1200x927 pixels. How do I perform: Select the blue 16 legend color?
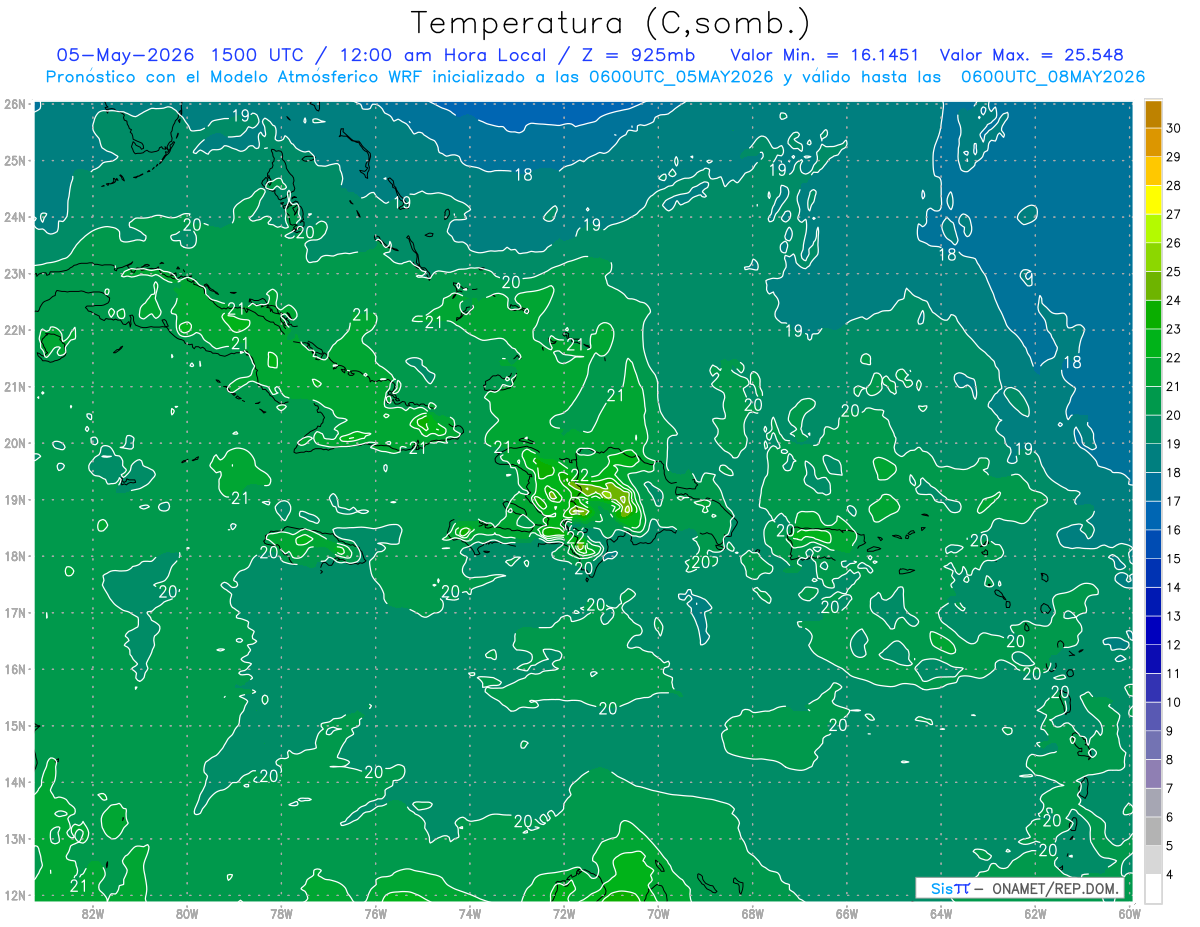(x=1153, y=517)
